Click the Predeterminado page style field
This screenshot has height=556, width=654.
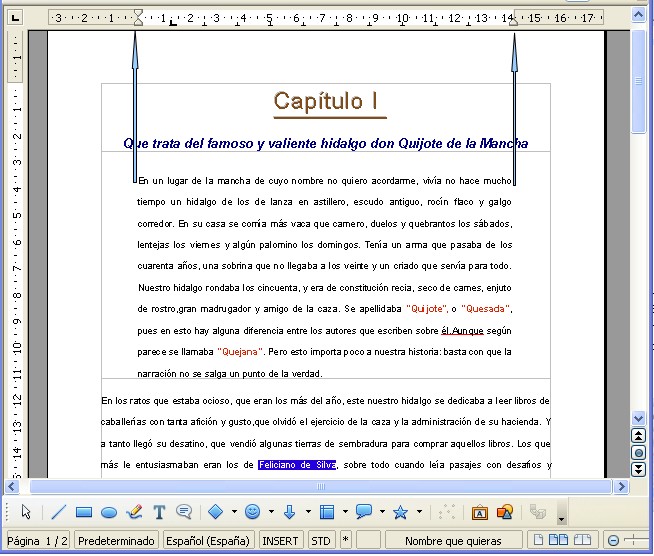[116, 541]
